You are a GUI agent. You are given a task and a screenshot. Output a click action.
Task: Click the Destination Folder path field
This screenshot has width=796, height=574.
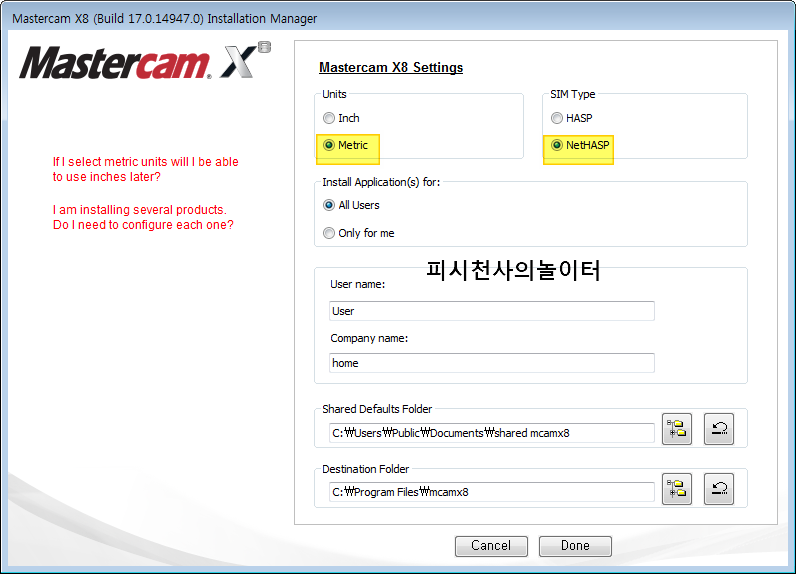coord(492,492)
